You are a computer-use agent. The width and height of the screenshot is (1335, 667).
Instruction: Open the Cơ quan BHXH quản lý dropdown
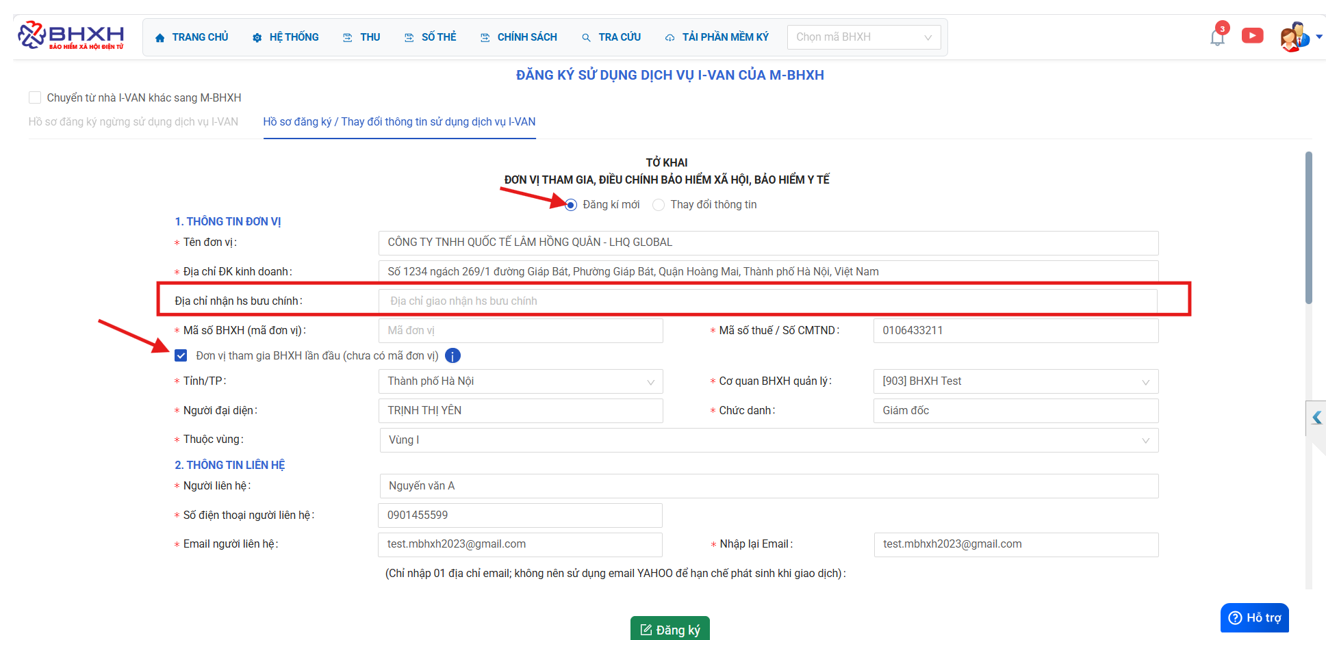pos(1015,382)
